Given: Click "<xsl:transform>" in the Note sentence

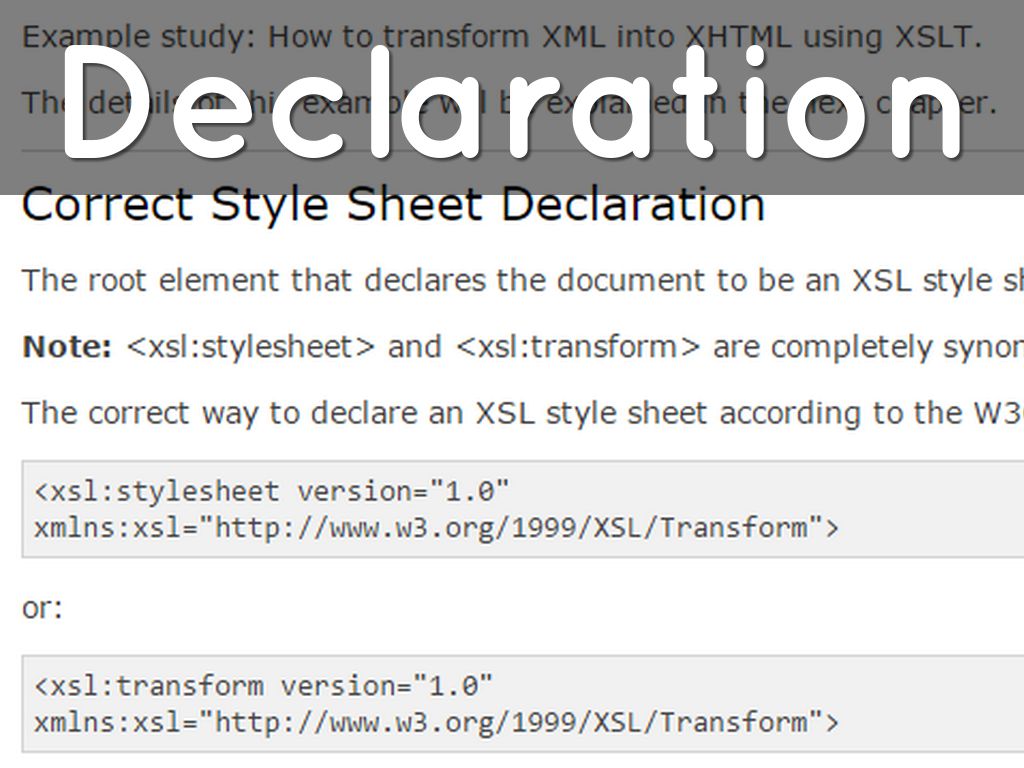Looking at the screenshot, I should (x=579, y=347).
